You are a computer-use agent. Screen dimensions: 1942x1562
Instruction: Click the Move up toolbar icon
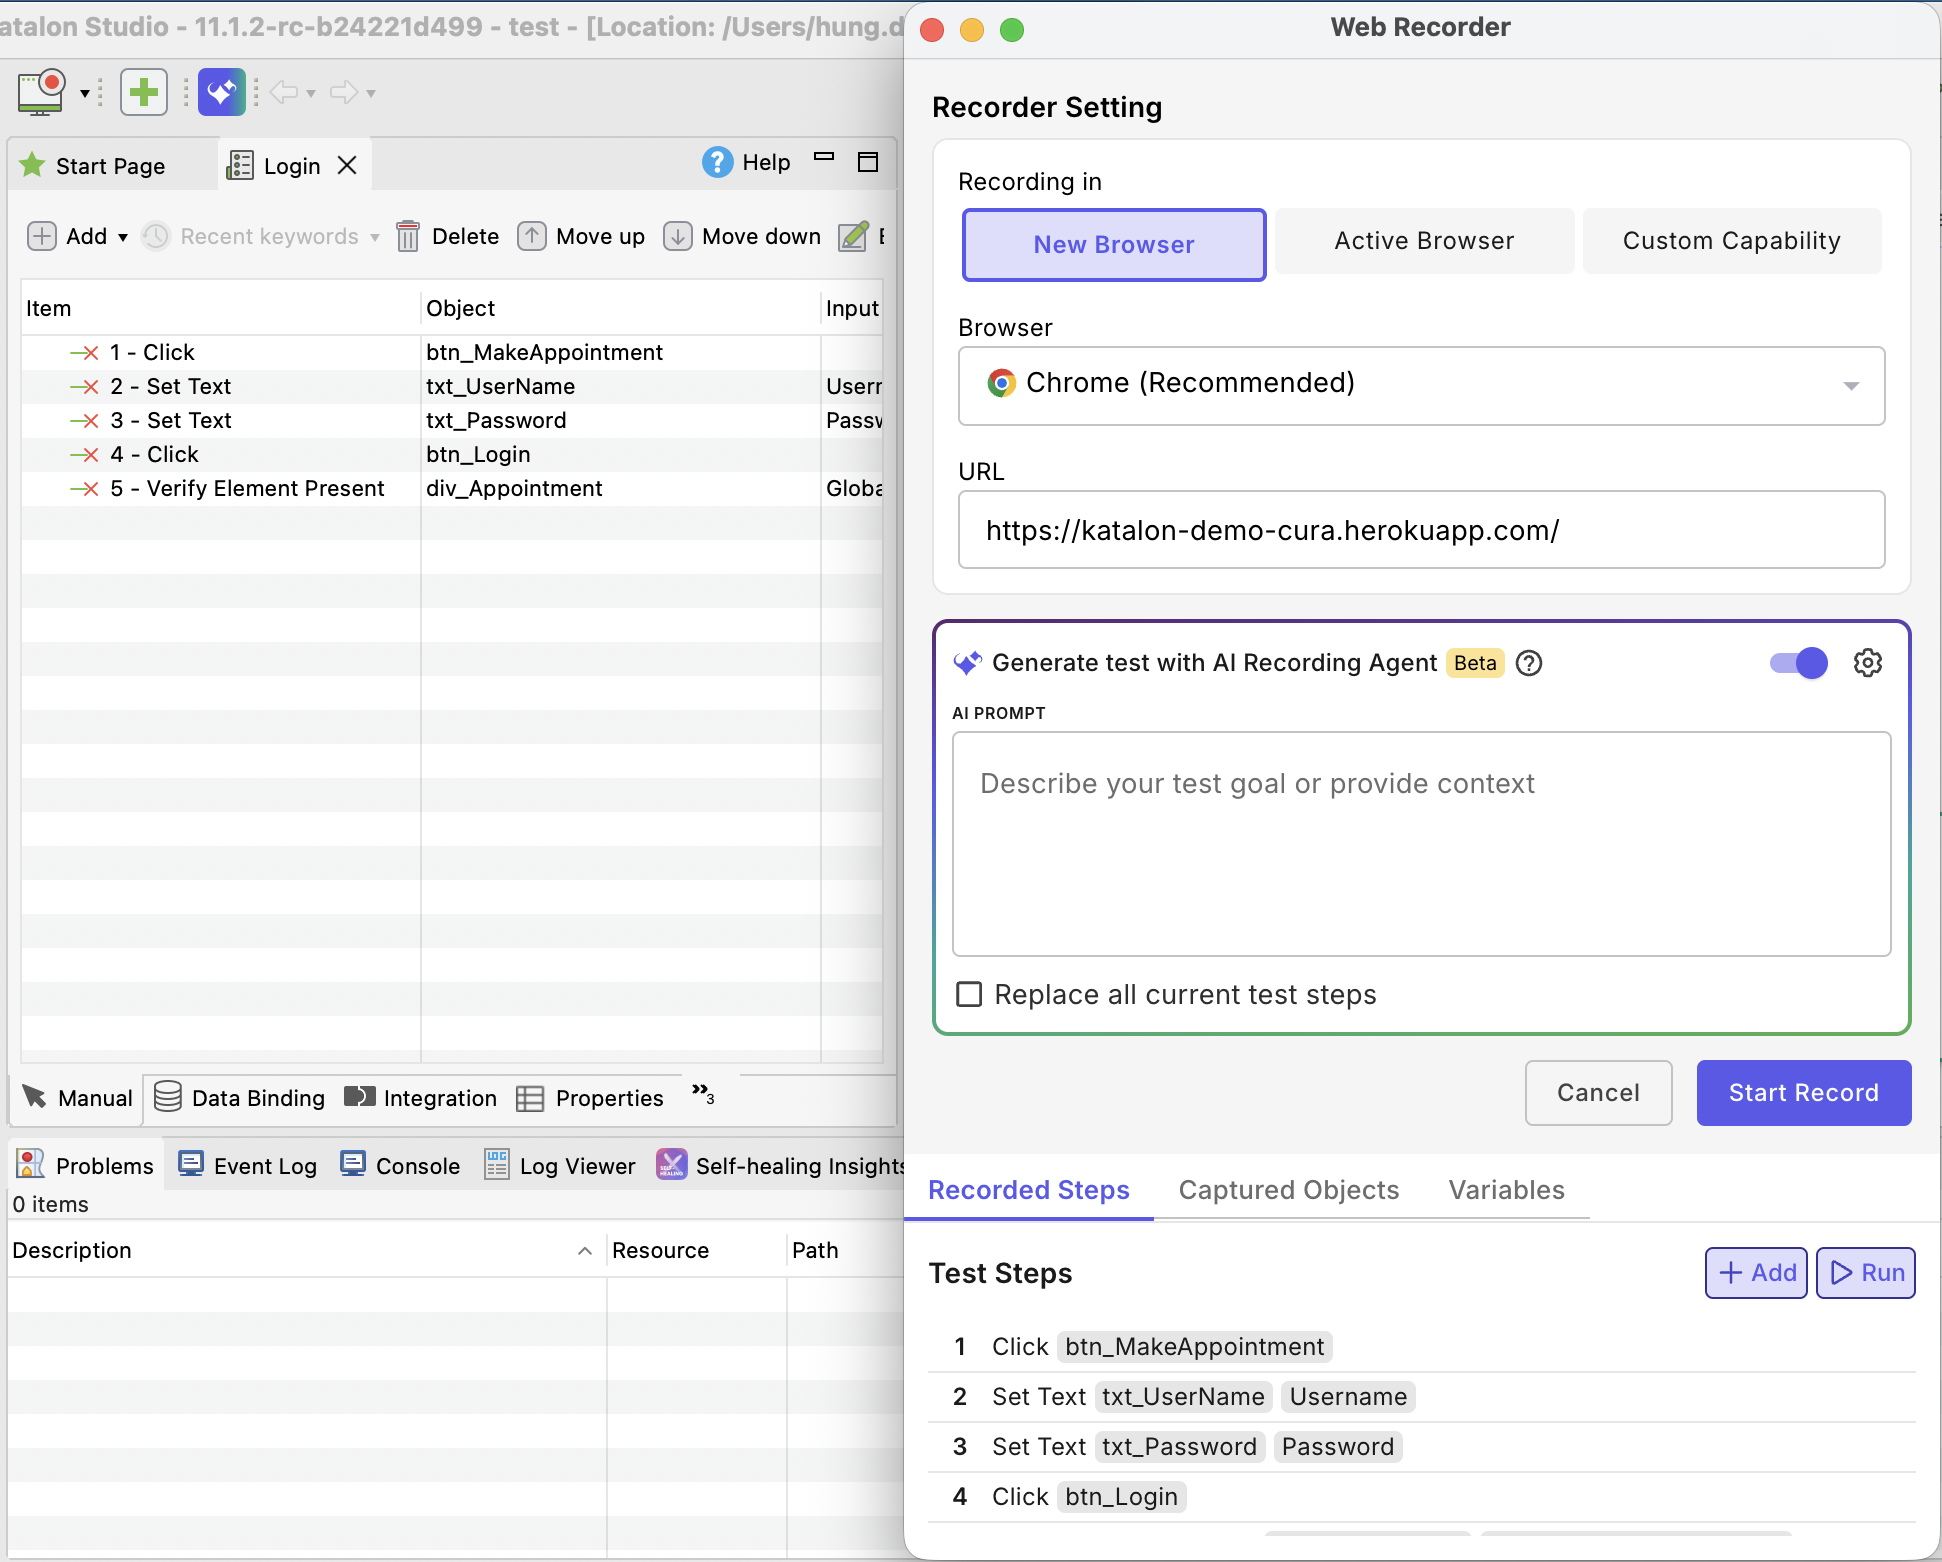tap(532, 236)
